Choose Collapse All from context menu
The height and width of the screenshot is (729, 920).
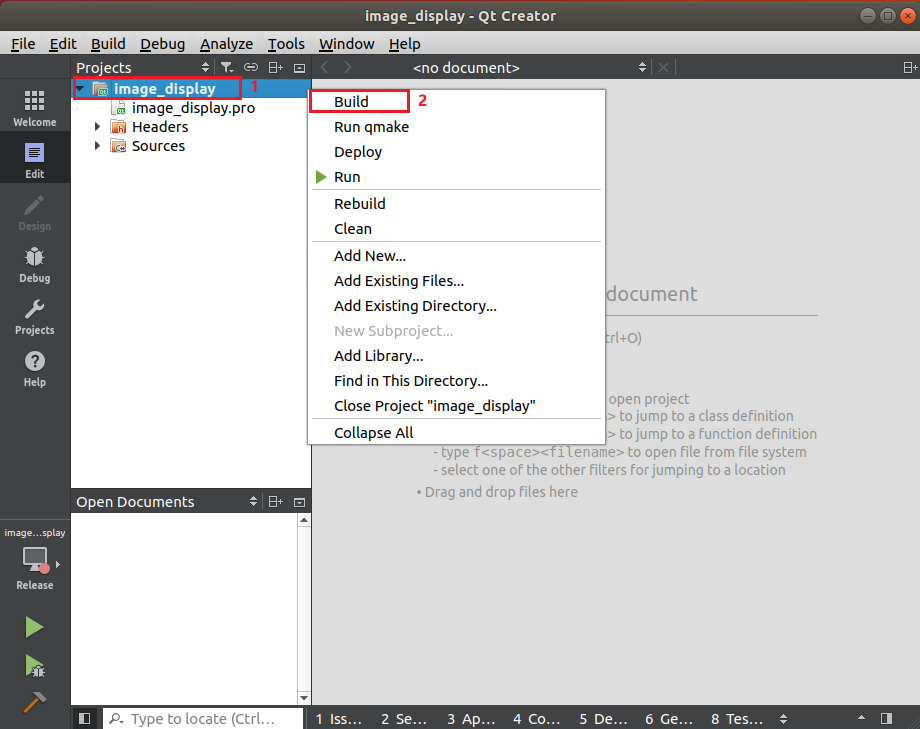[456, 433]
